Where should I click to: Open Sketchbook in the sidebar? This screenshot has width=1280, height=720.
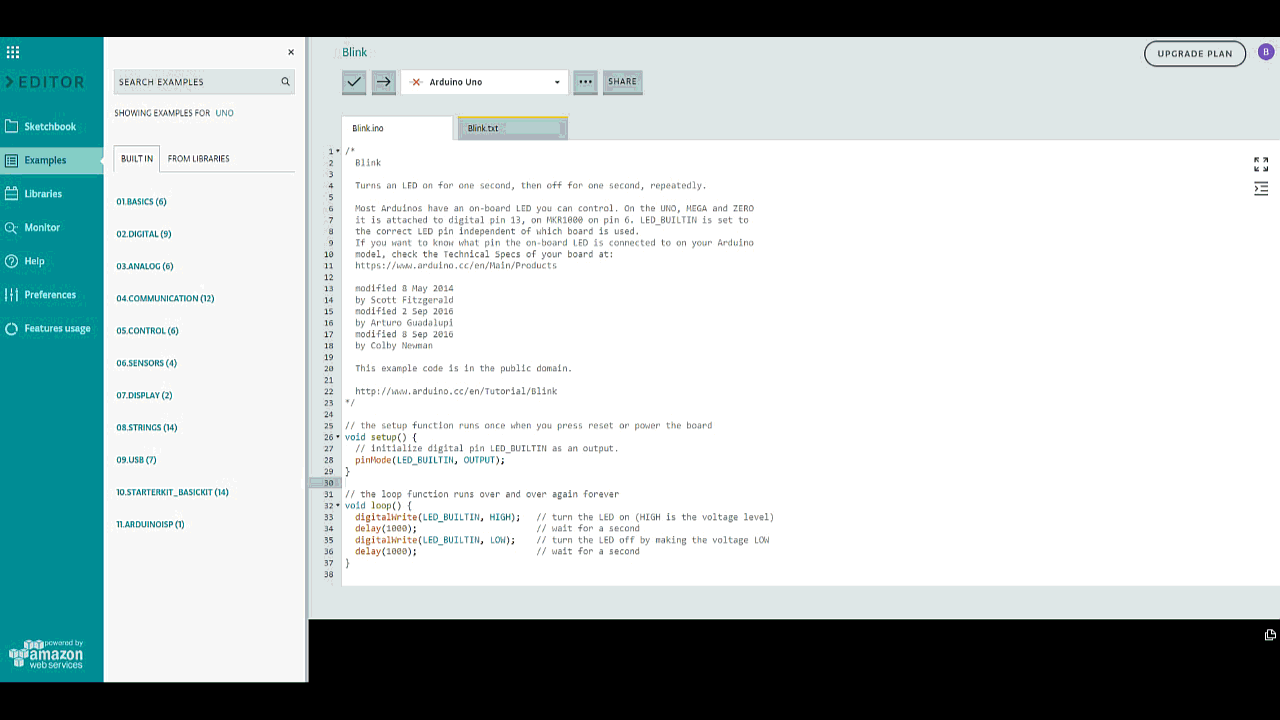click(x=50, y=127)
